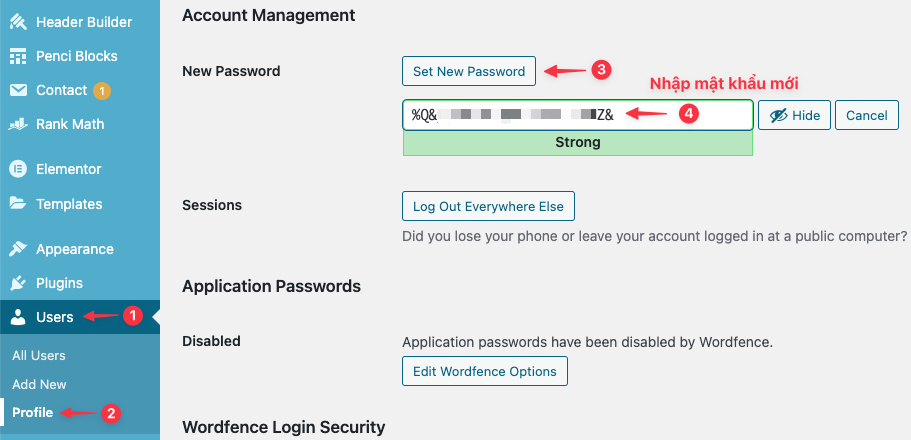Click the Contact notification badge
Viewport: 911px width, 440px height.
(102, 91)
